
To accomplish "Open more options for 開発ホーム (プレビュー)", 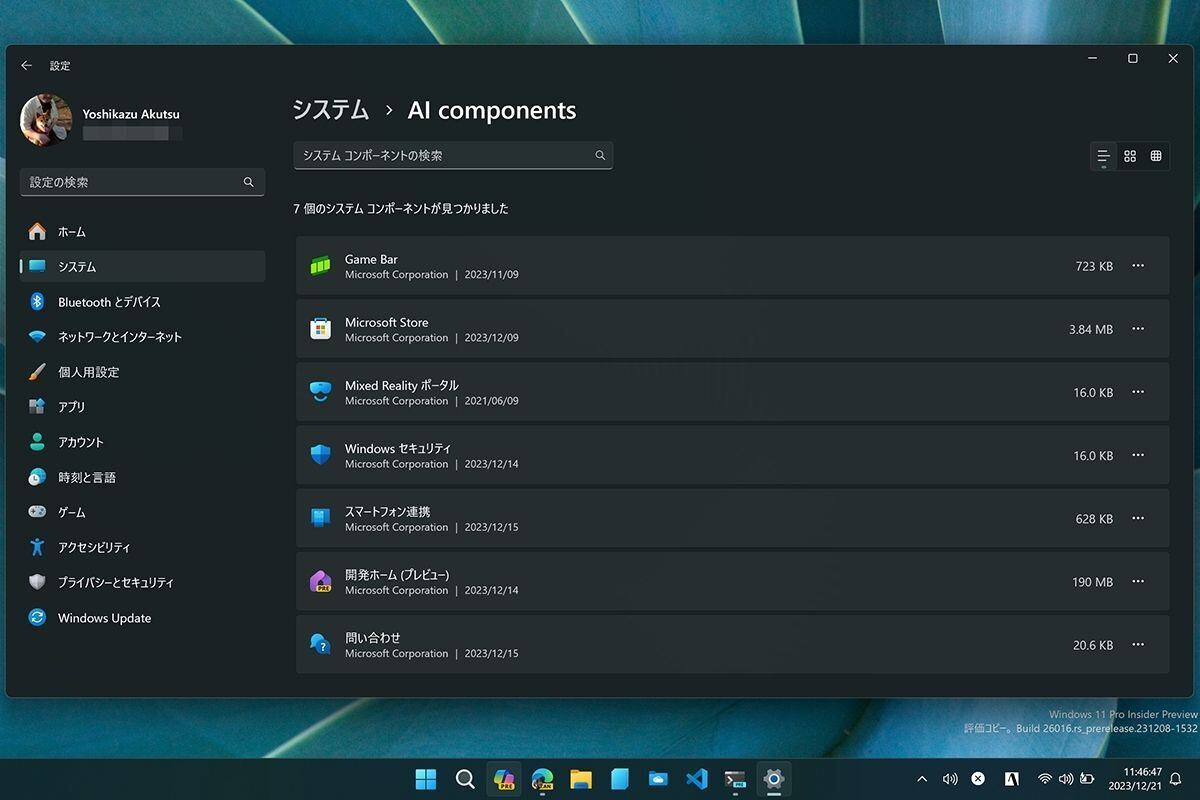I will [1138, 581].
